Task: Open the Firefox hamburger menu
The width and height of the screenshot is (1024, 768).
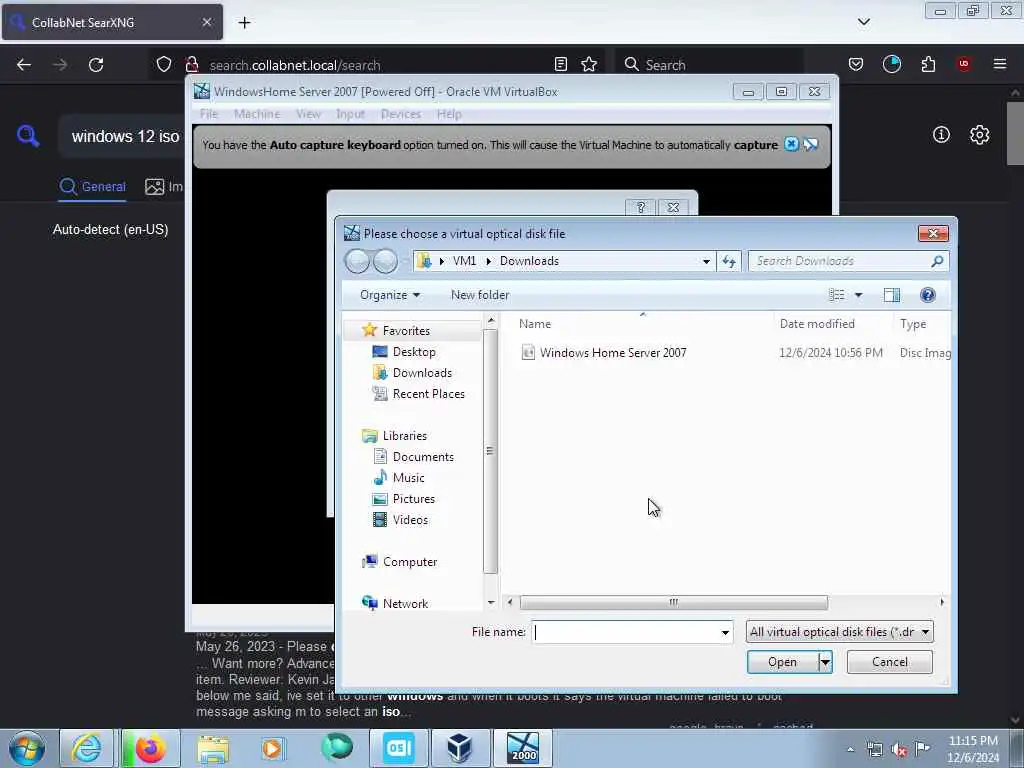Action: pyautogui.click(x=1000, y=64)
